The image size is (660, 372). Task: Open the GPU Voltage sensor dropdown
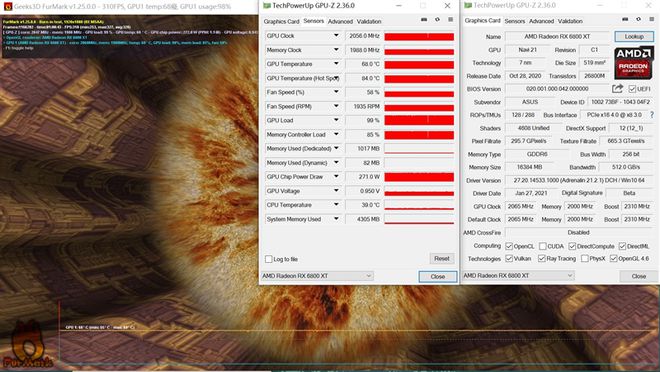point(336,191)
